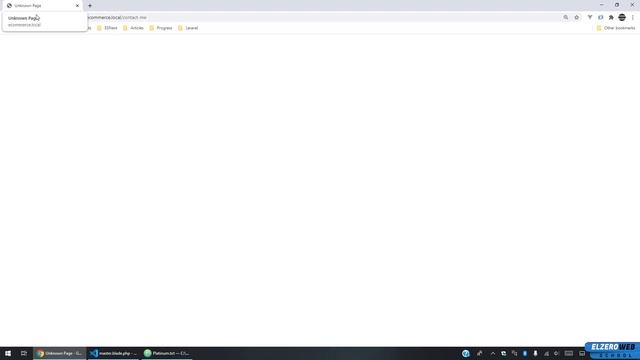Open the Extensions puzzle piece menu

pyautogui.click(x=611, y=18)
